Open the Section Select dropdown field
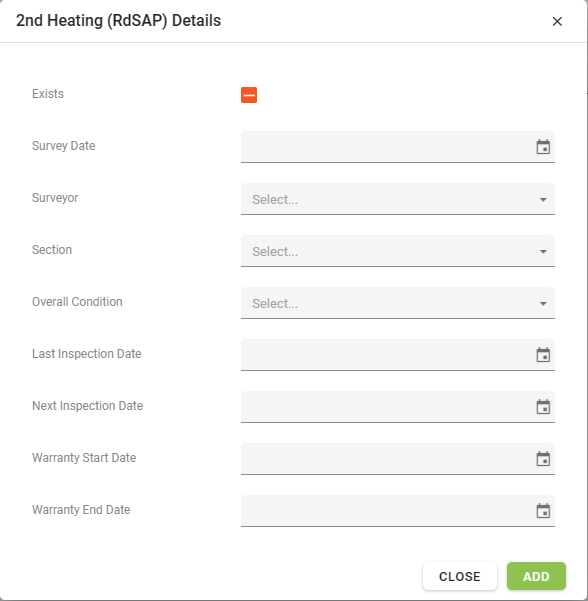 (397, 251)
